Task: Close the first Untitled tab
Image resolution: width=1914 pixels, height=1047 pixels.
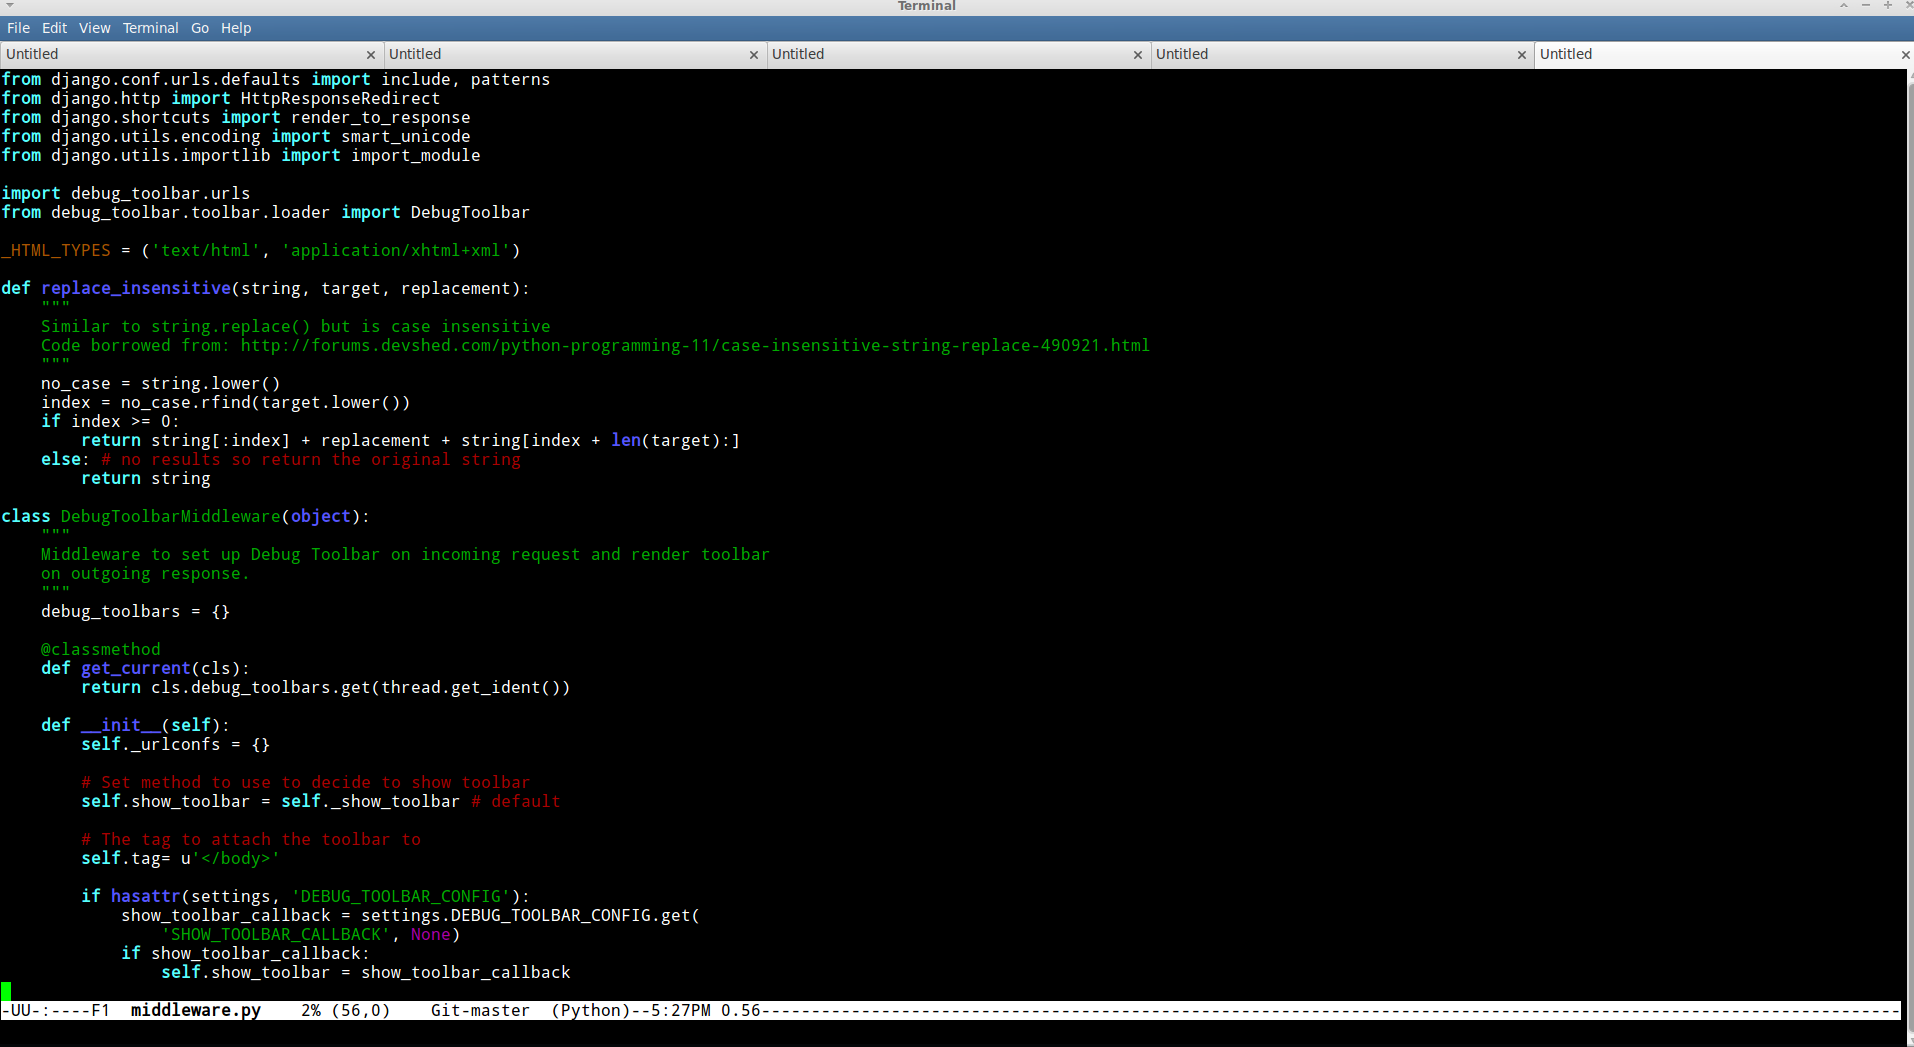Action: tap(371, 55)
